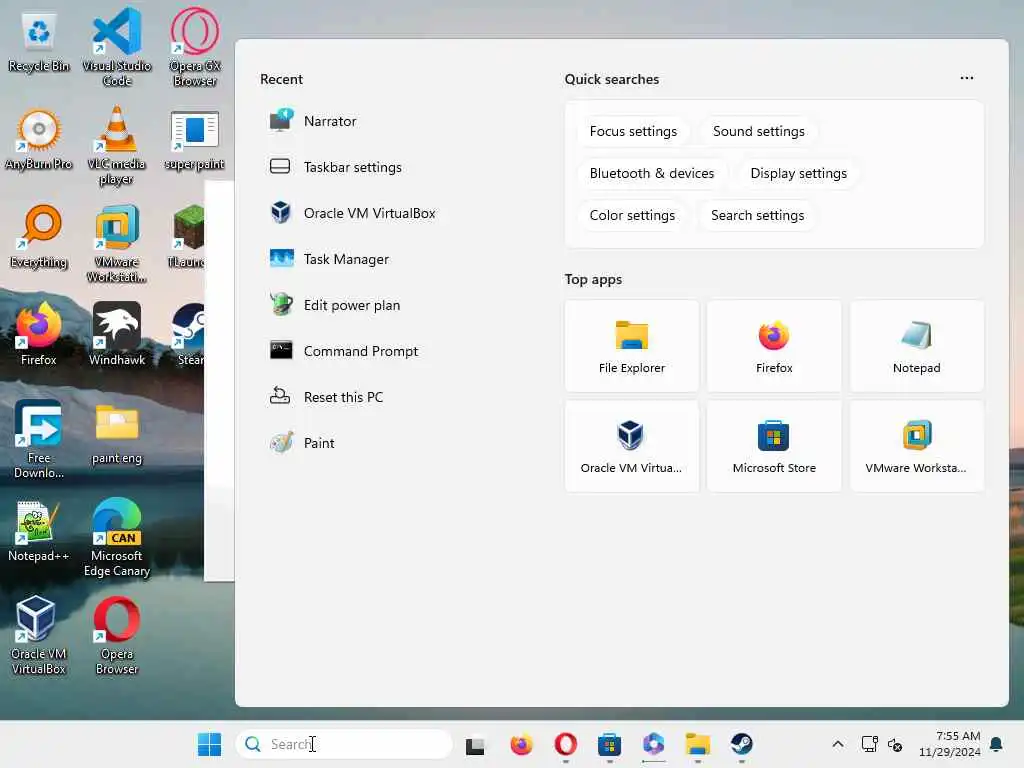This screenshot has height=768, width=1024.
Task: Launch Command Prompt from the Recent list
Action: click(x=344, y=351)
